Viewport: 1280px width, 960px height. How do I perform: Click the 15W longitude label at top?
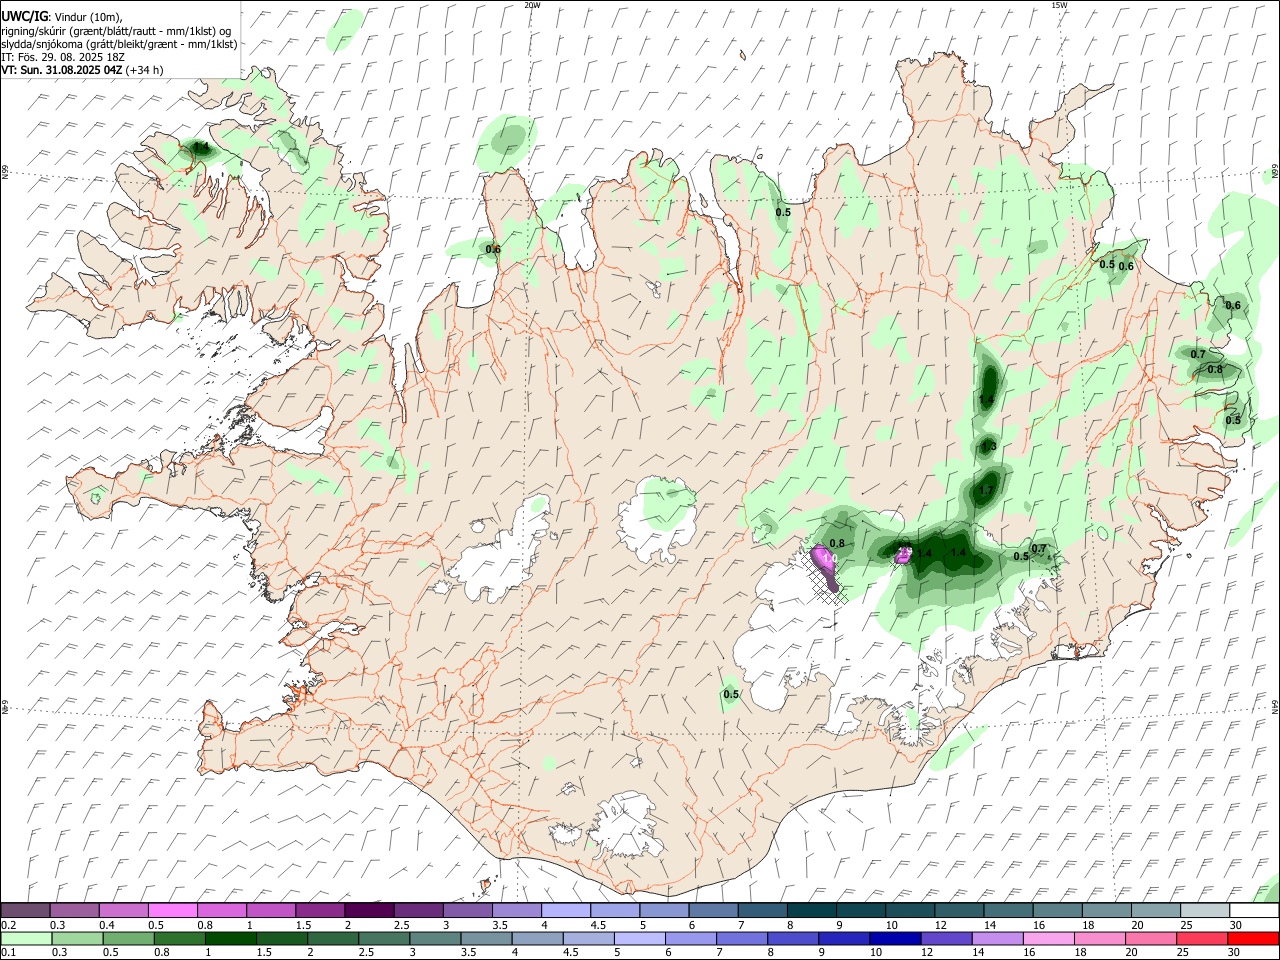click(x=1059, y=5)
